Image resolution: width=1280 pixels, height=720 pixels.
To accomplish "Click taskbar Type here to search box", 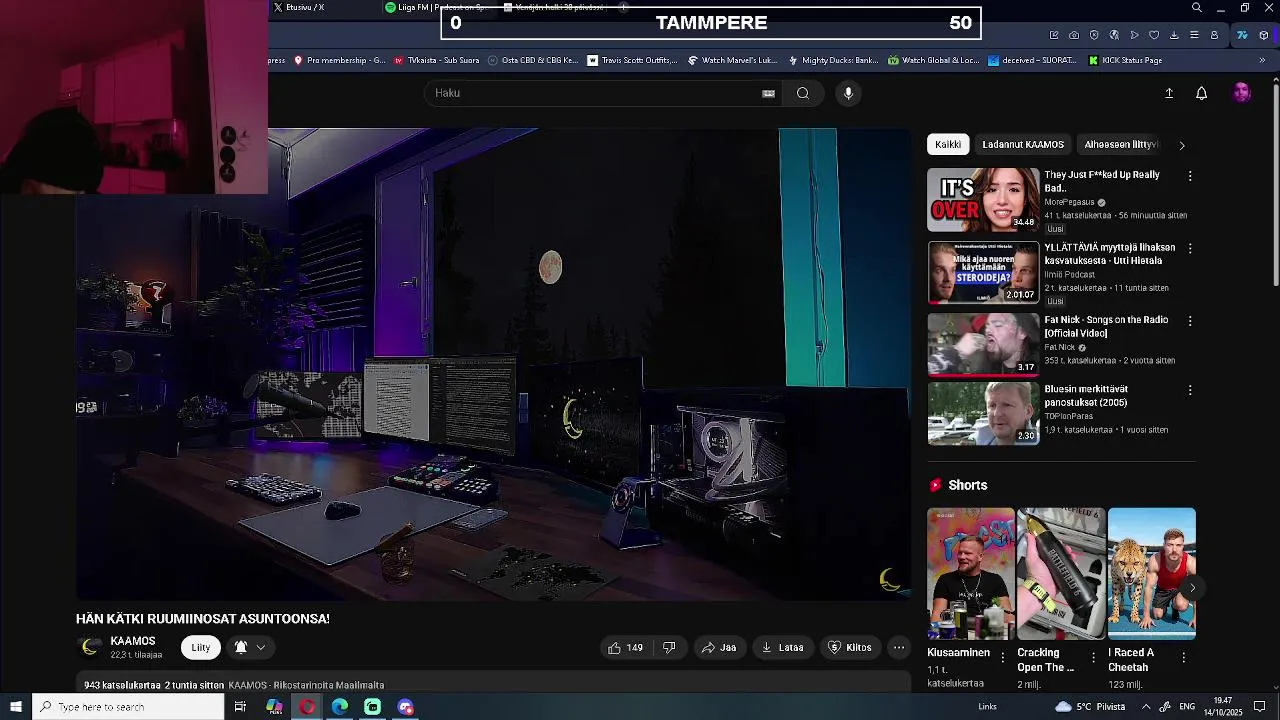I will [x=128, y=707].
